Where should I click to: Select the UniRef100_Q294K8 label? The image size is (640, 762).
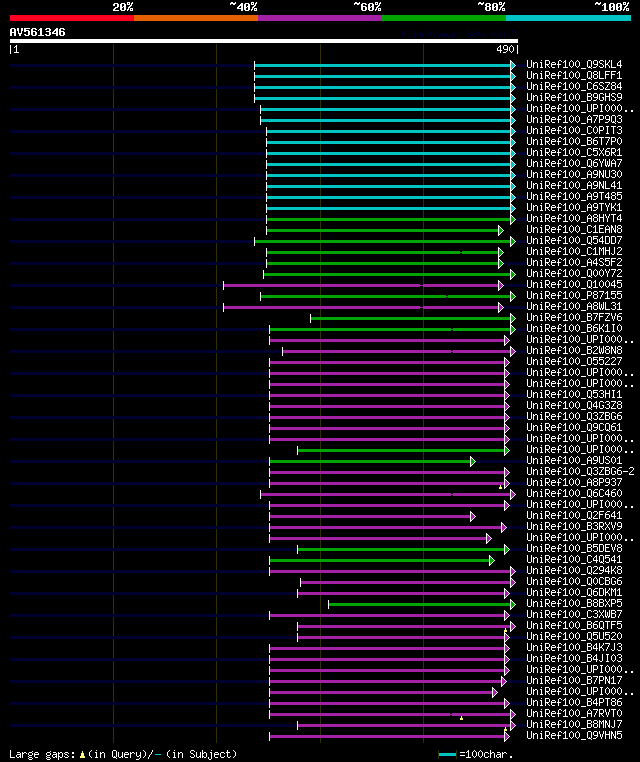574,570
